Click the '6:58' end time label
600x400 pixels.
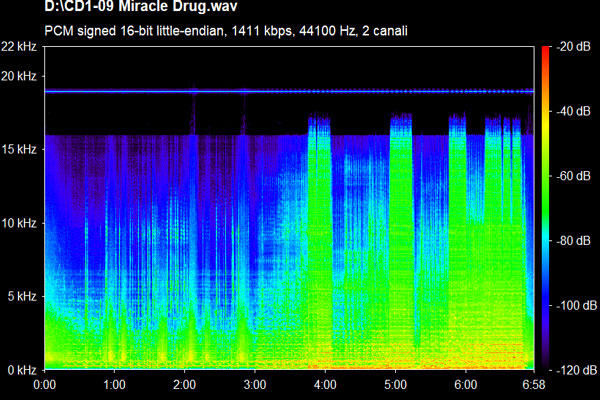click(x=534, y=384)
